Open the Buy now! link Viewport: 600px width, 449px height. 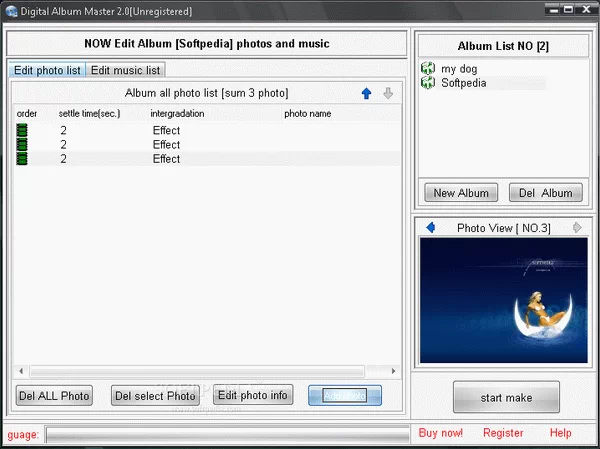tap(440, 433)
